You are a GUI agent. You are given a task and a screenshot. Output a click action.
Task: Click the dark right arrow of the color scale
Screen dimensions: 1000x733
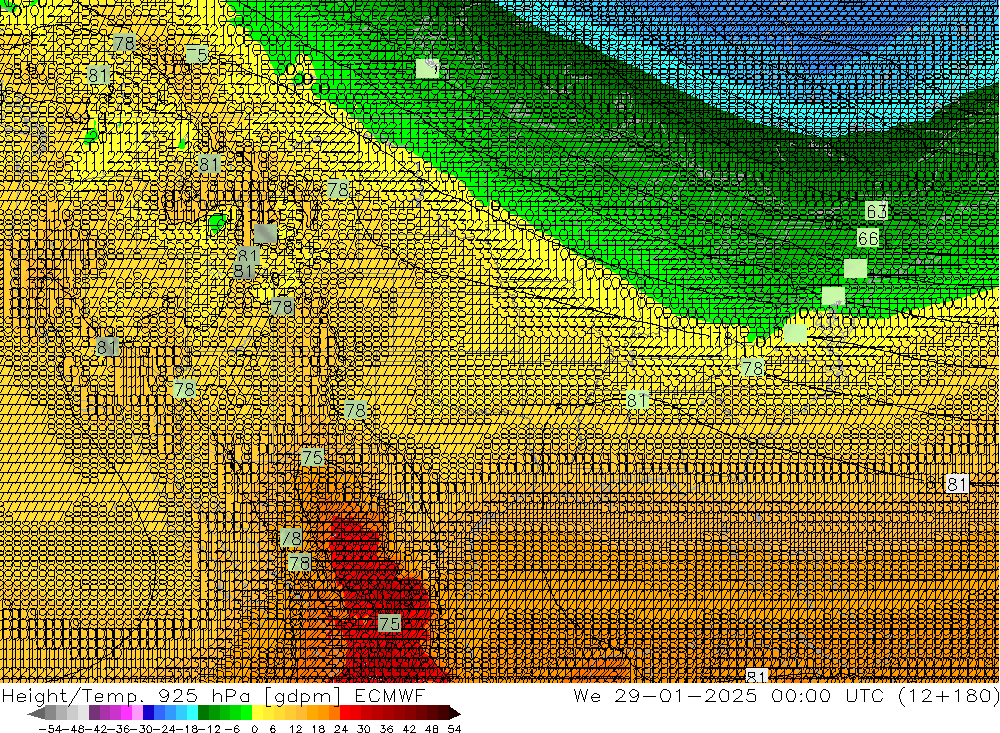pyautogui.click(x=455, y=713)
